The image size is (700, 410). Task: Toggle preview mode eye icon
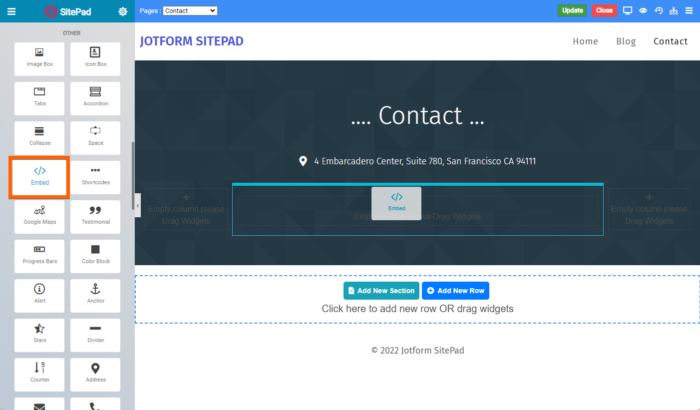tap(643, 11)
